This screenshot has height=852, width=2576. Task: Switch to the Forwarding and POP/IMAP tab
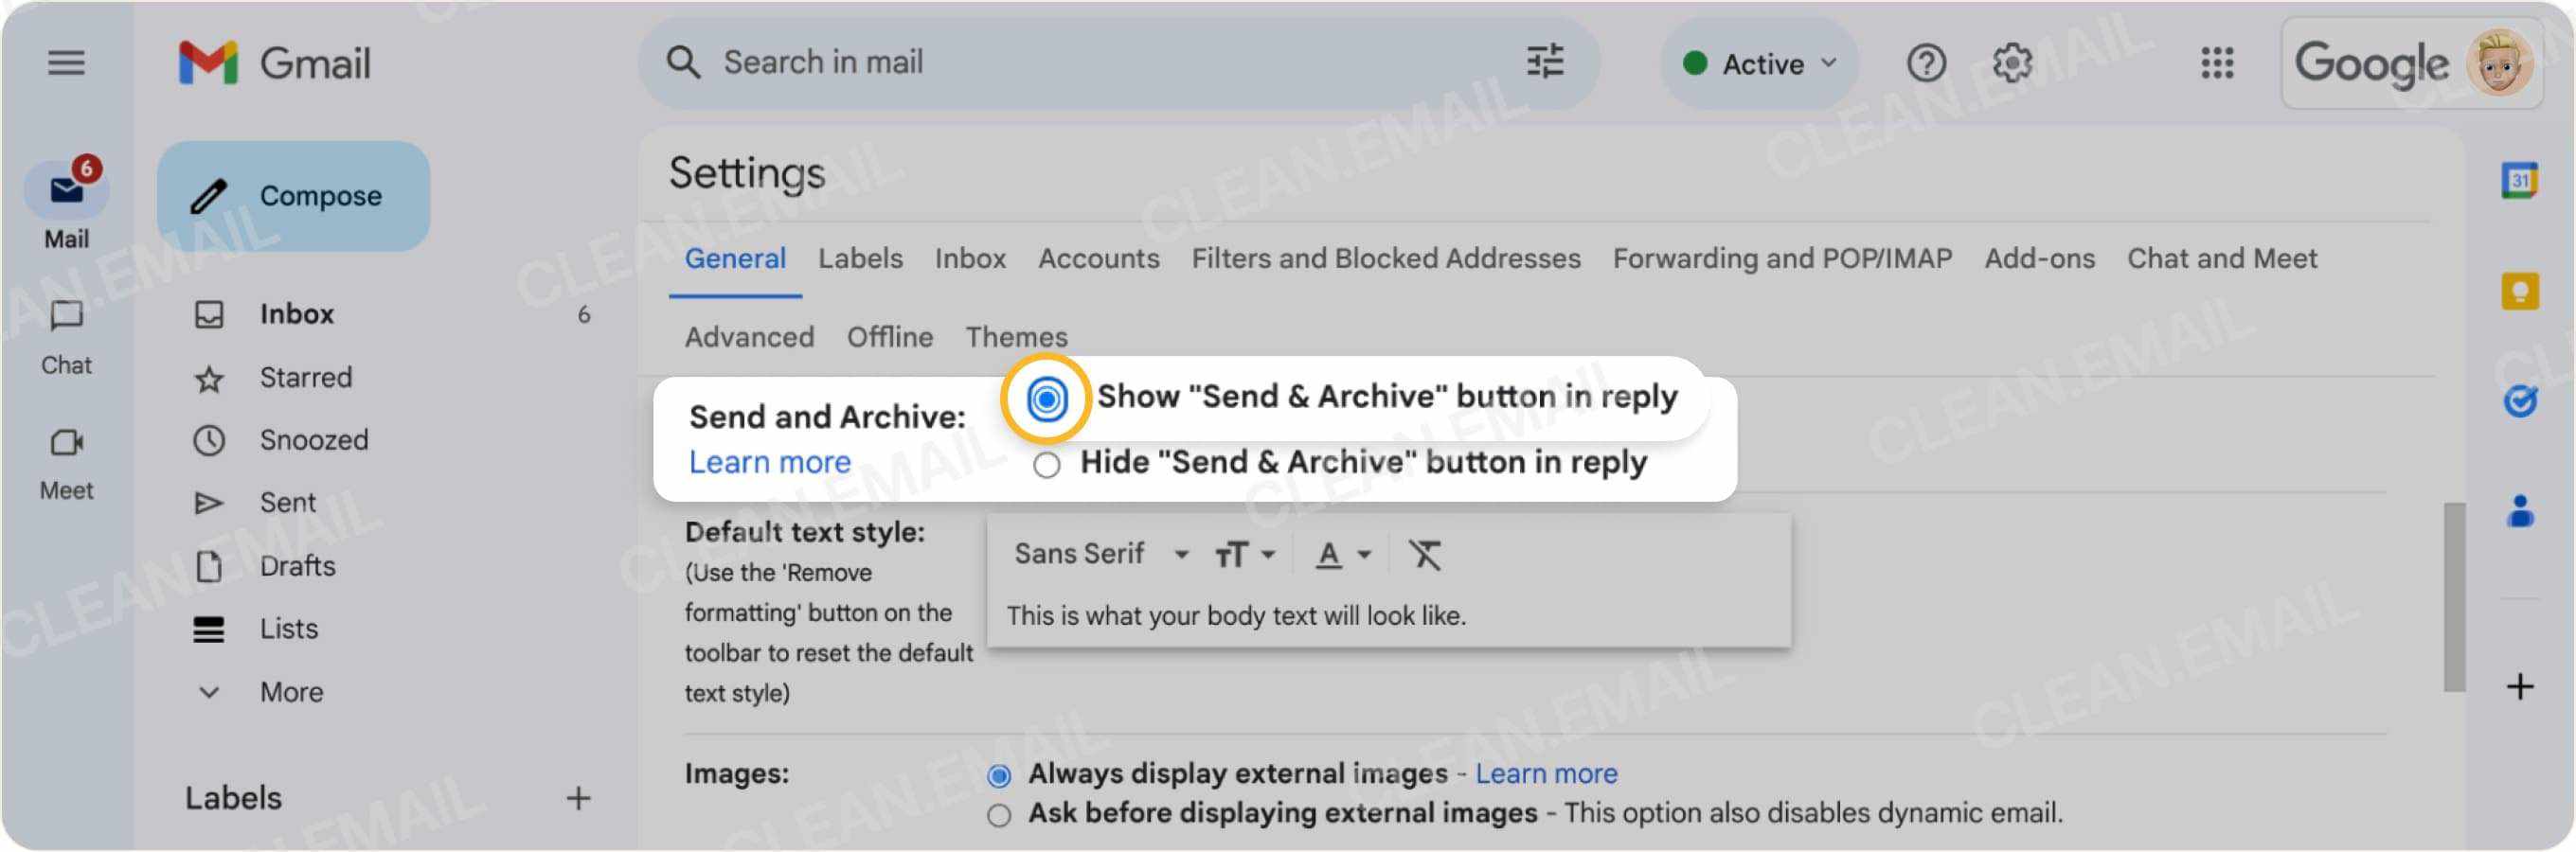[x=1782, y=258]
